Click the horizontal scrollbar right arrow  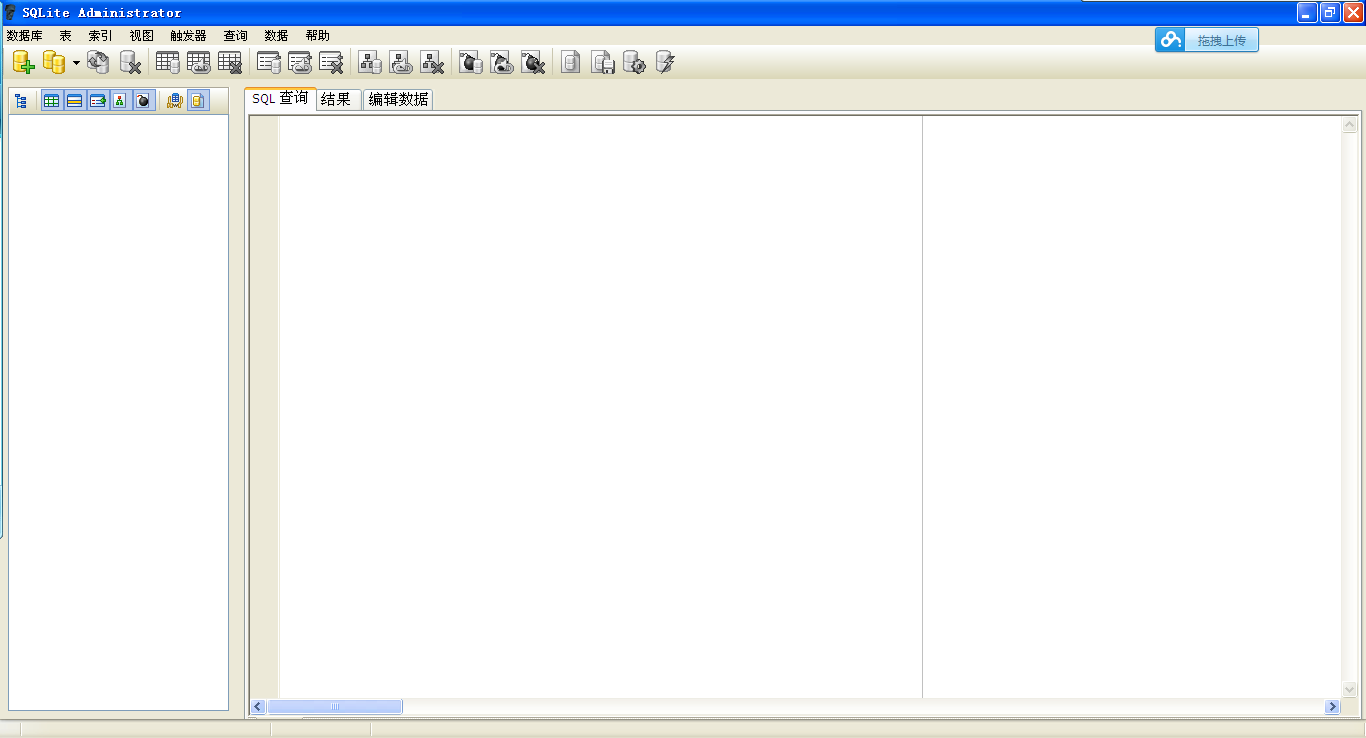pos(1332,707)
